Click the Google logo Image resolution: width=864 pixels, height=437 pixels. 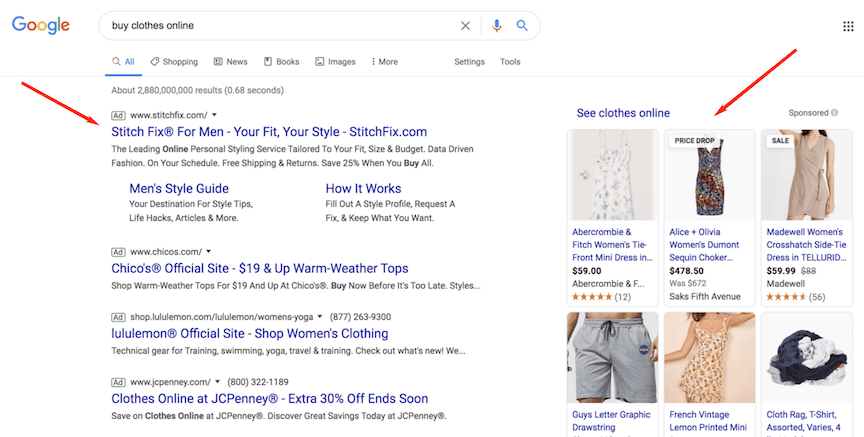point(41,26)
